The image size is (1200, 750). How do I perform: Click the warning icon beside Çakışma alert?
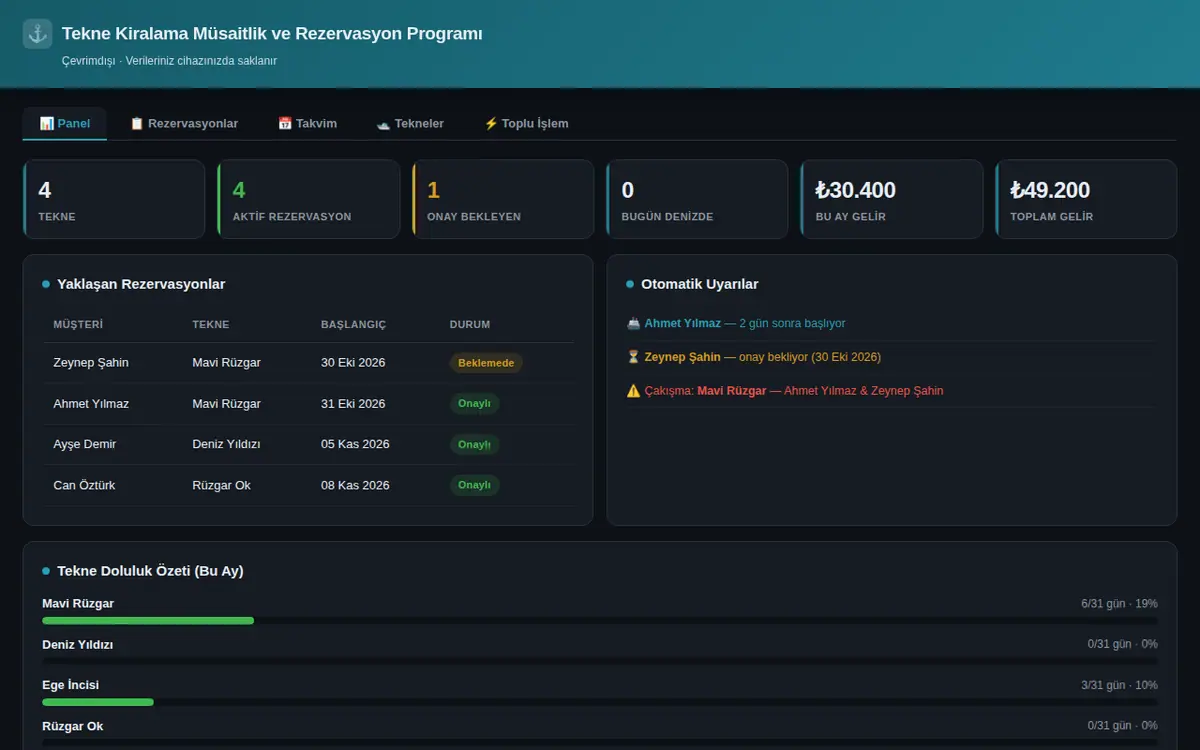633,391
